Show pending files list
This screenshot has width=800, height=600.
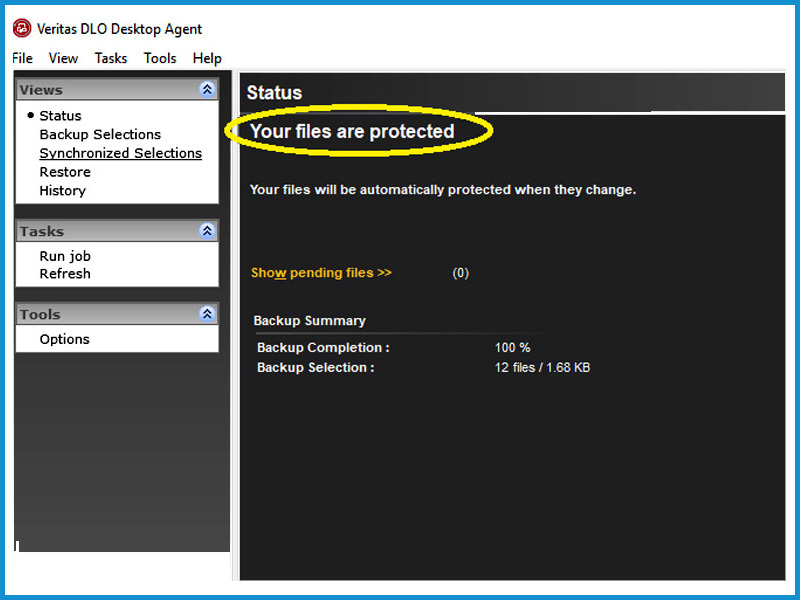pyautogui.click(x=321, y=272)
